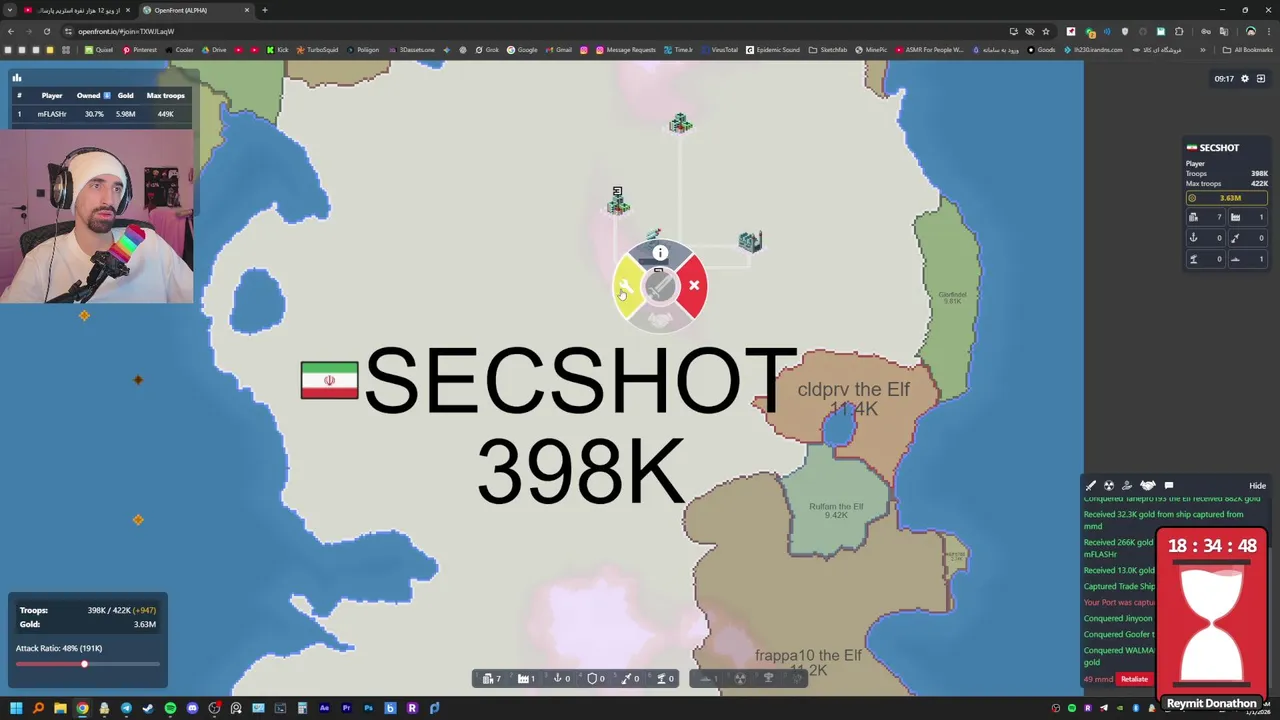This screenshot has height=720, width=1280.
Task: Open Spotify from the taskbar
Action: point(170,708)
